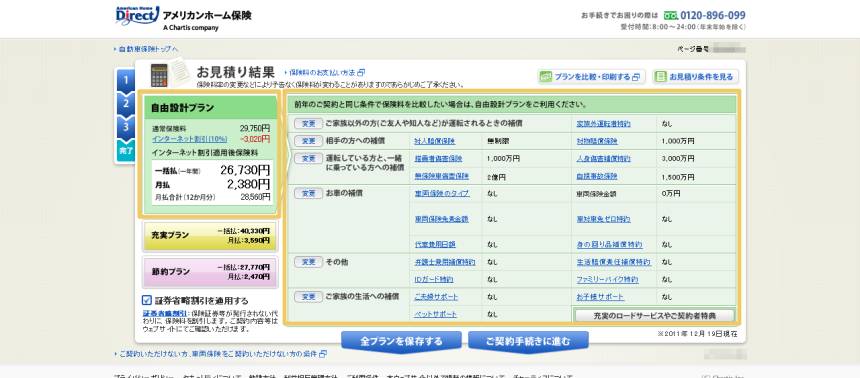Open the 家族外運転者特約 link
Image resolution: width=860 pixels, height=378 pixels.
[603, 124]
